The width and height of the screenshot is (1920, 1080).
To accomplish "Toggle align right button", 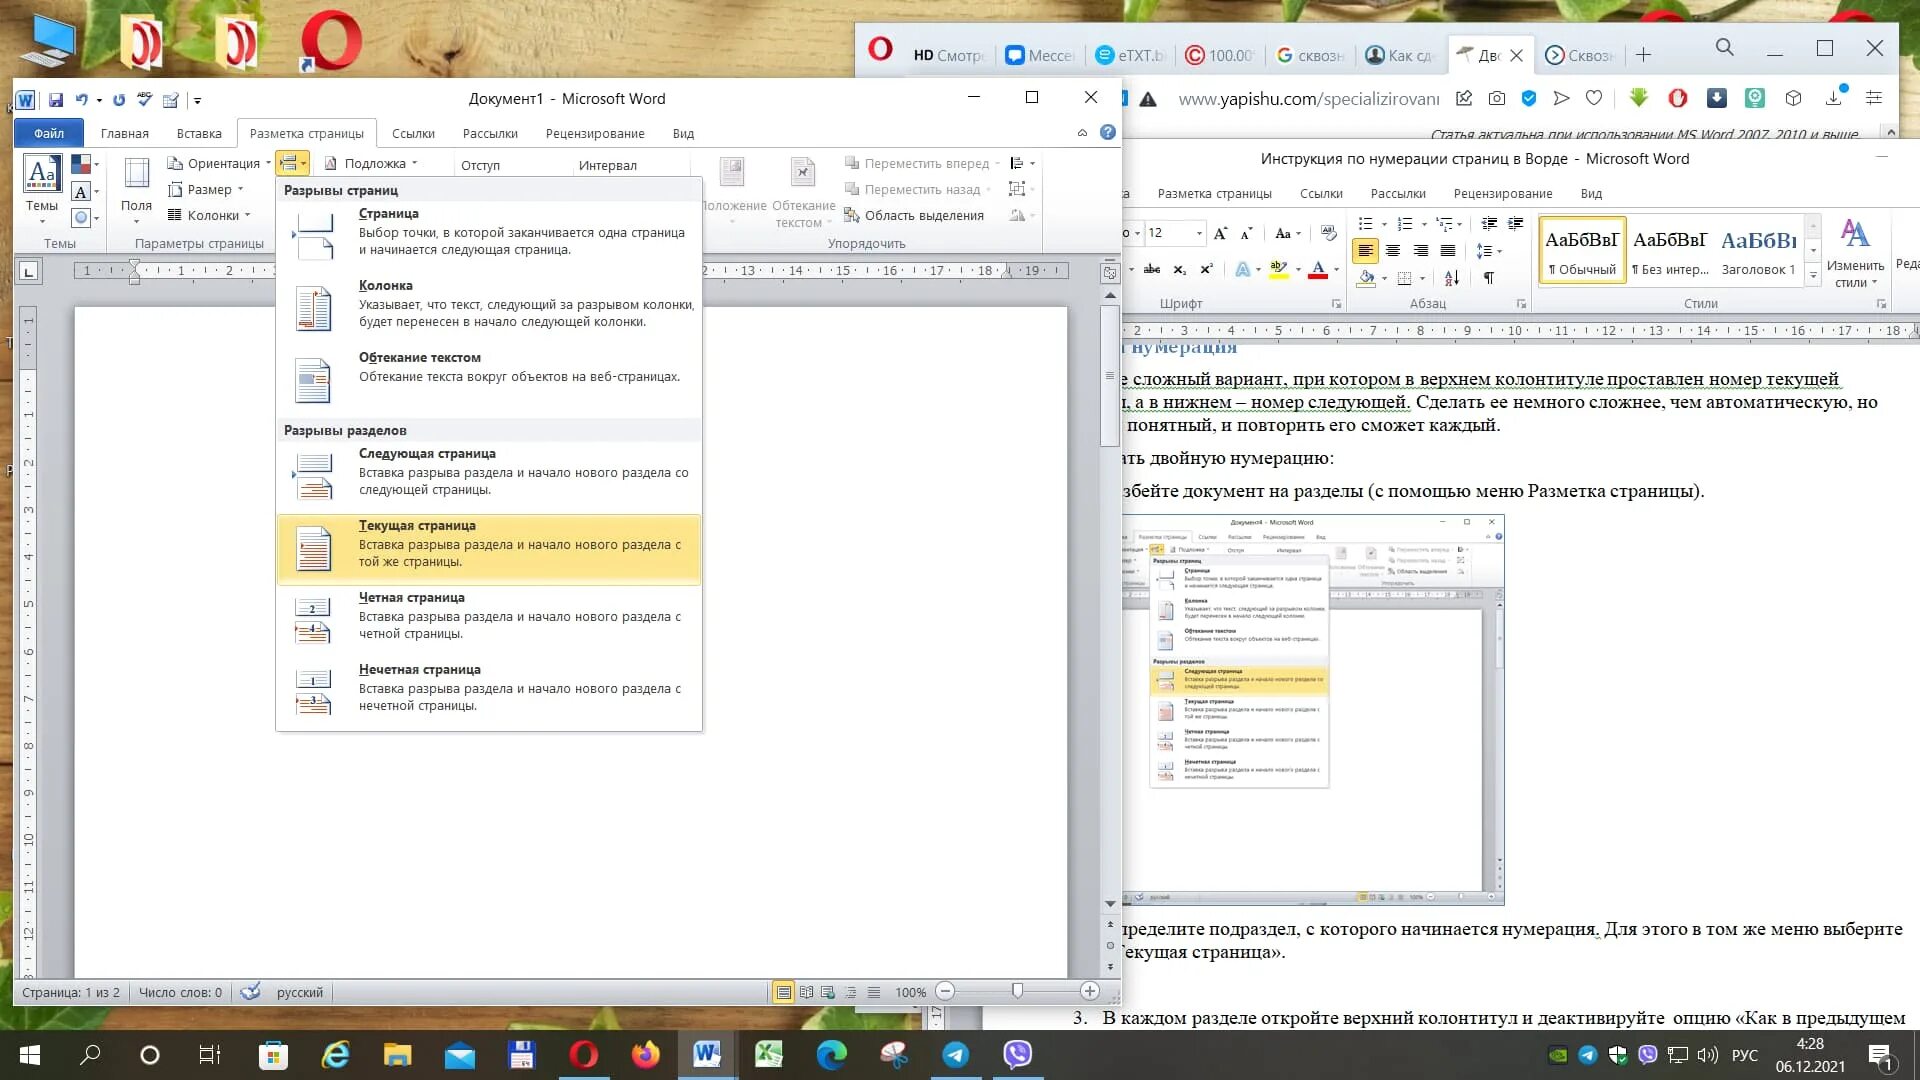I will (1420, 250).
